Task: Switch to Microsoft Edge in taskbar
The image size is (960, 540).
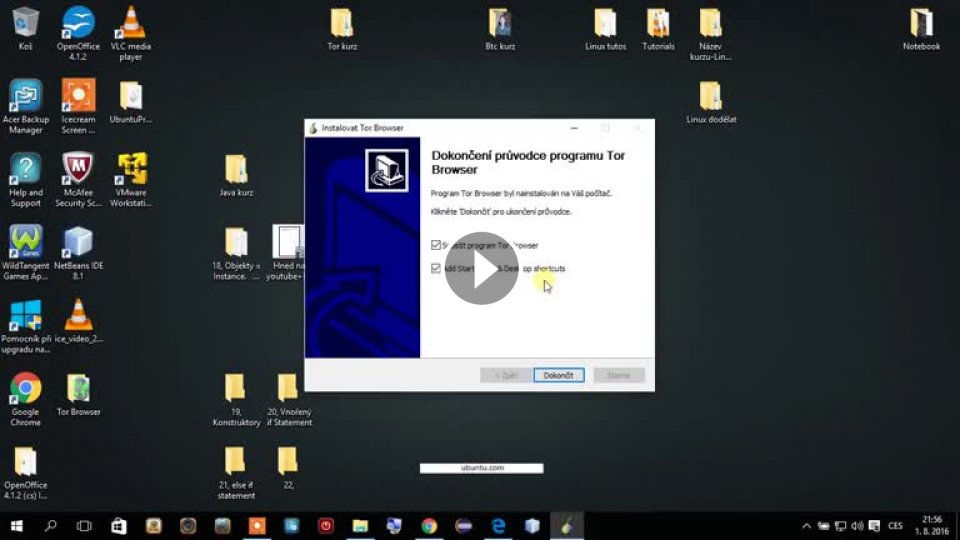Action: tap(498, 525)
